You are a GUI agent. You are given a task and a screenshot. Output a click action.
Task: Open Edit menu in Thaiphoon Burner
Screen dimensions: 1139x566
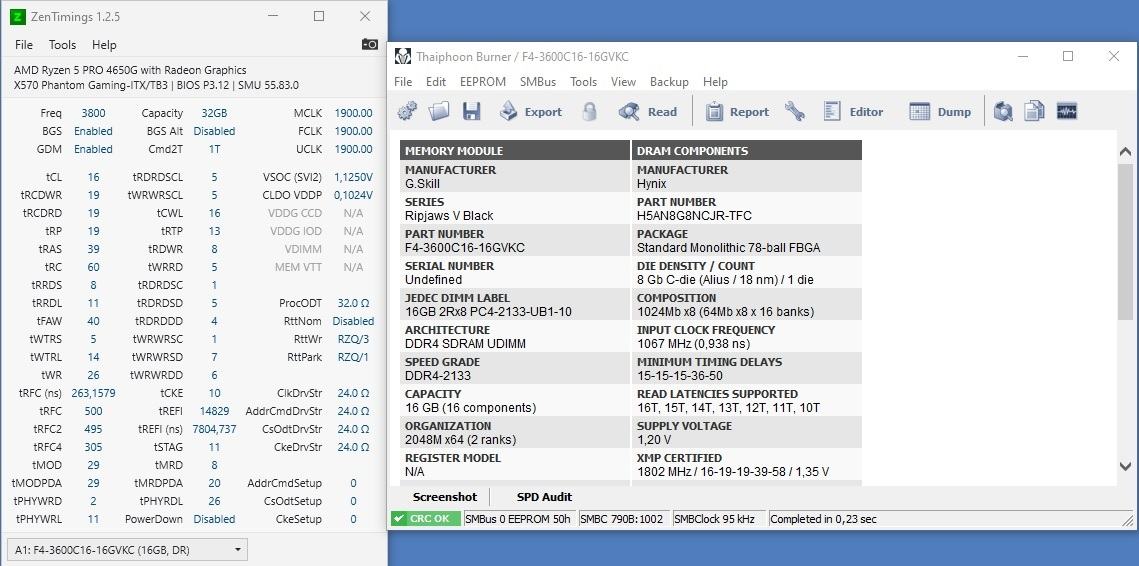[x=436, y=81]
